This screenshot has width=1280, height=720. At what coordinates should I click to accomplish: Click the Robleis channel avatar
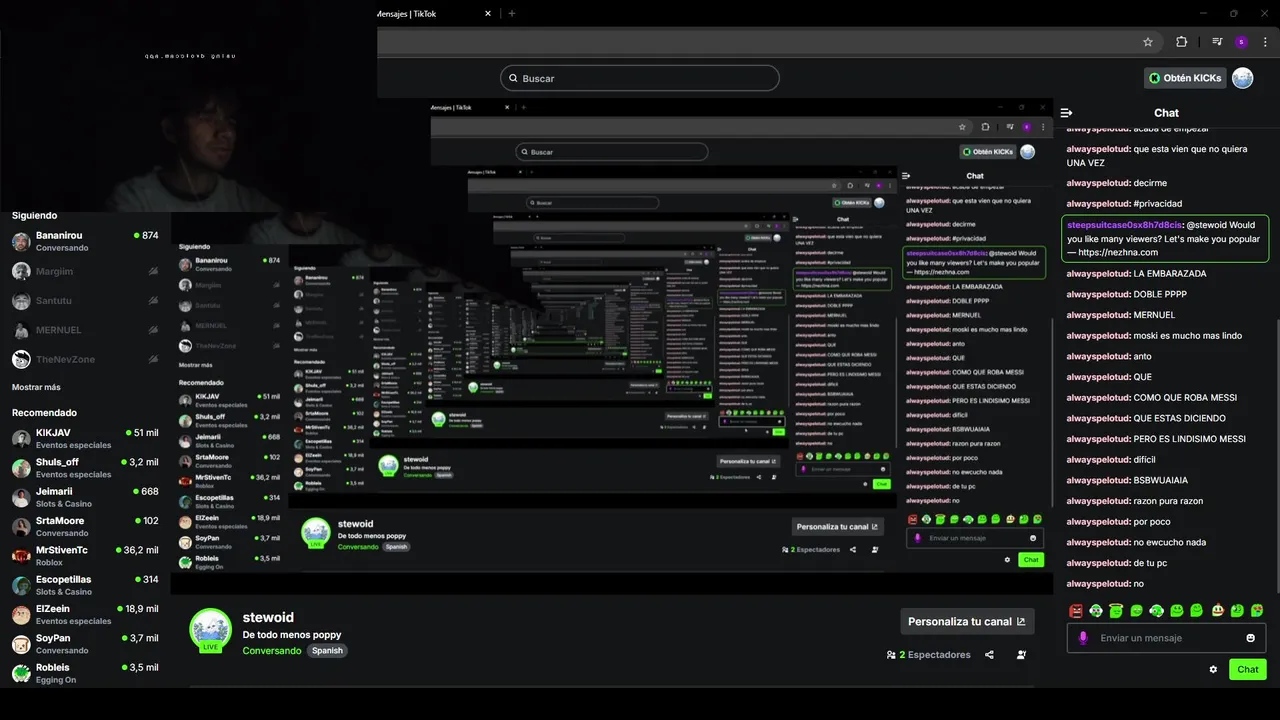click(21, 673)
